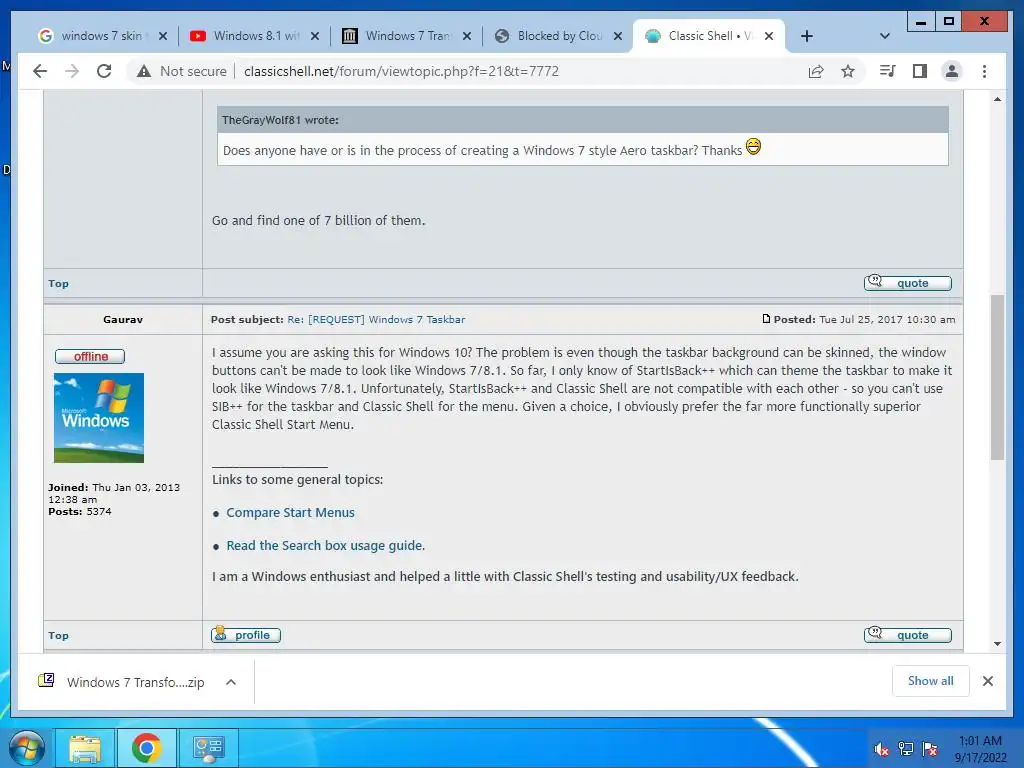The image size is (1024, 768).
Task: Open the downloaded Windows 7 Transfo zip file
Action: click(121, 682)
